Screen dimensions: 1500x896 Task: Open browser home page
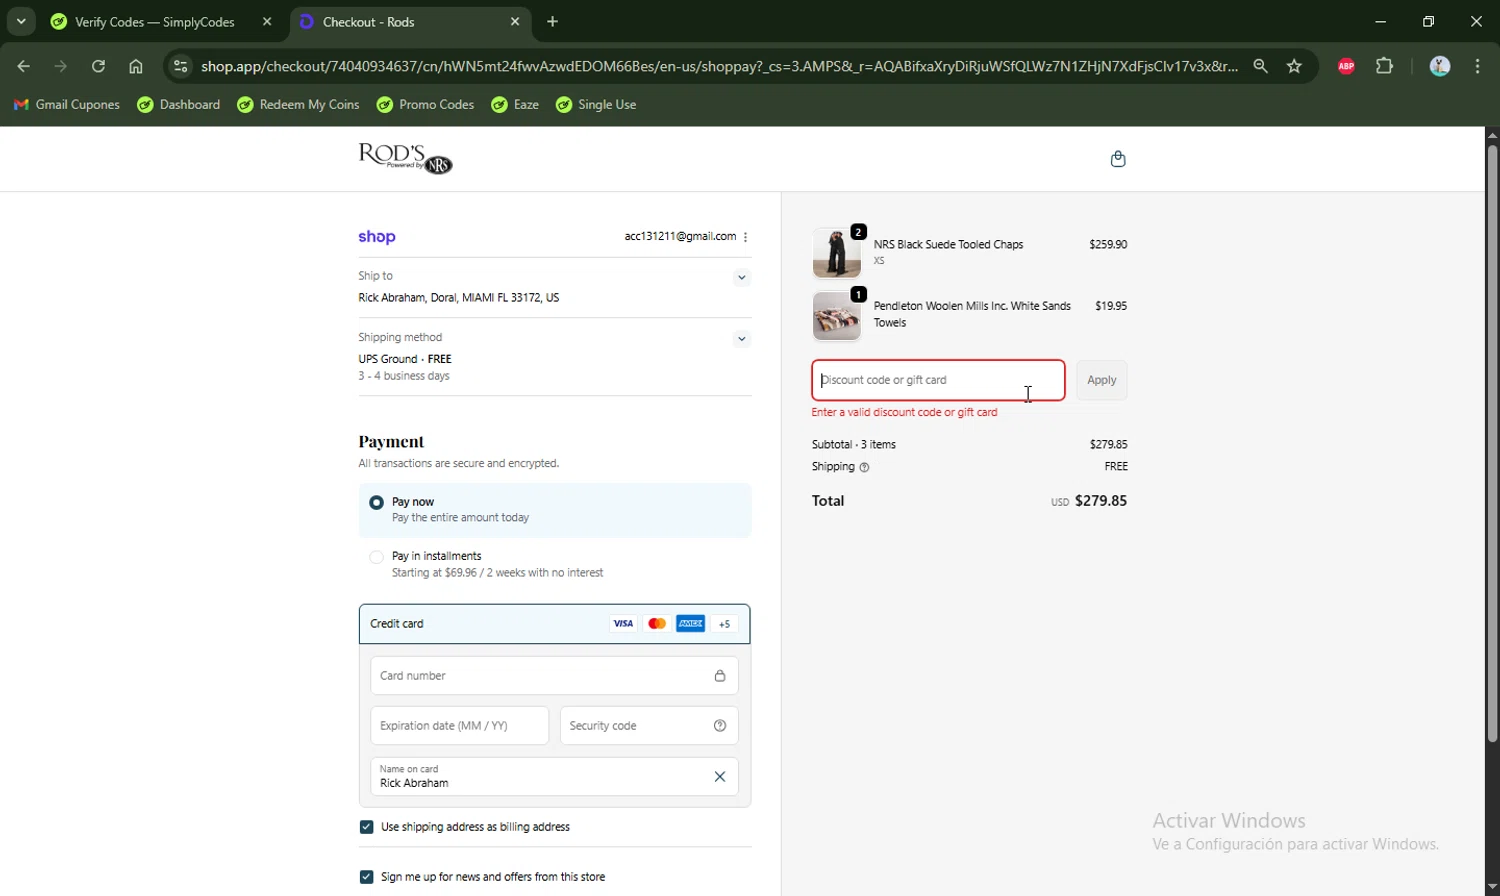point(136,67)
